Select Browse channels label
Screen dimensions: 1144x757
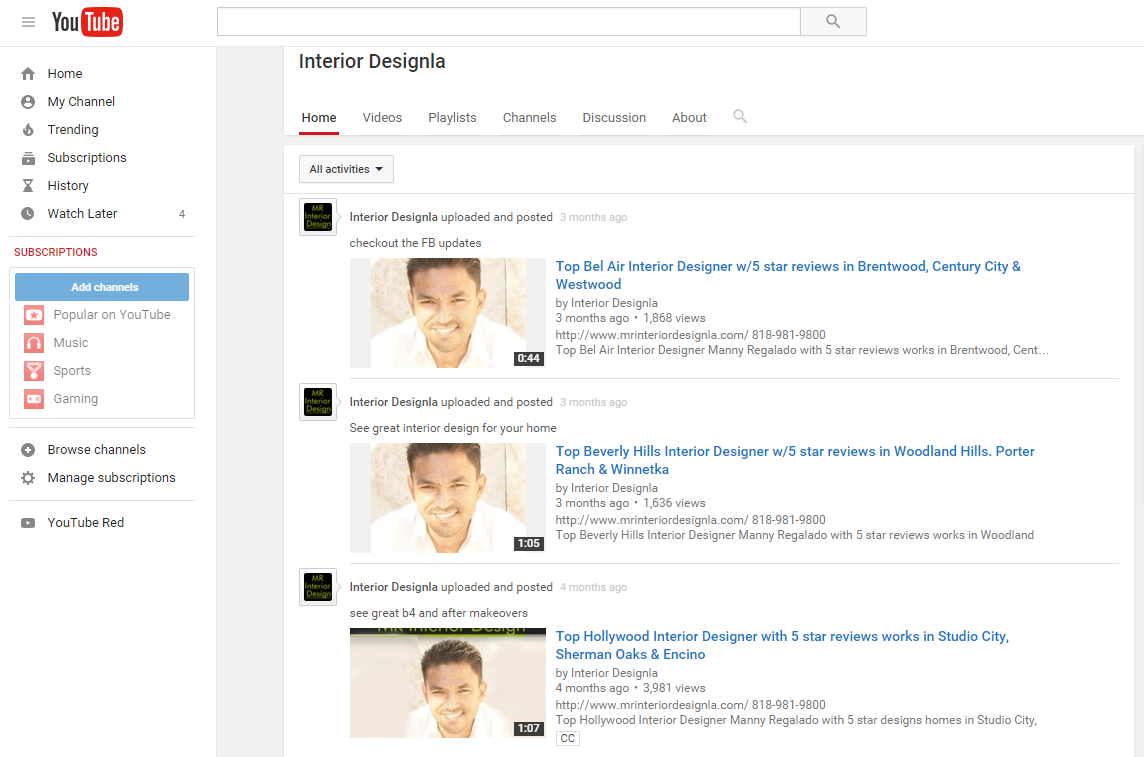96,450
